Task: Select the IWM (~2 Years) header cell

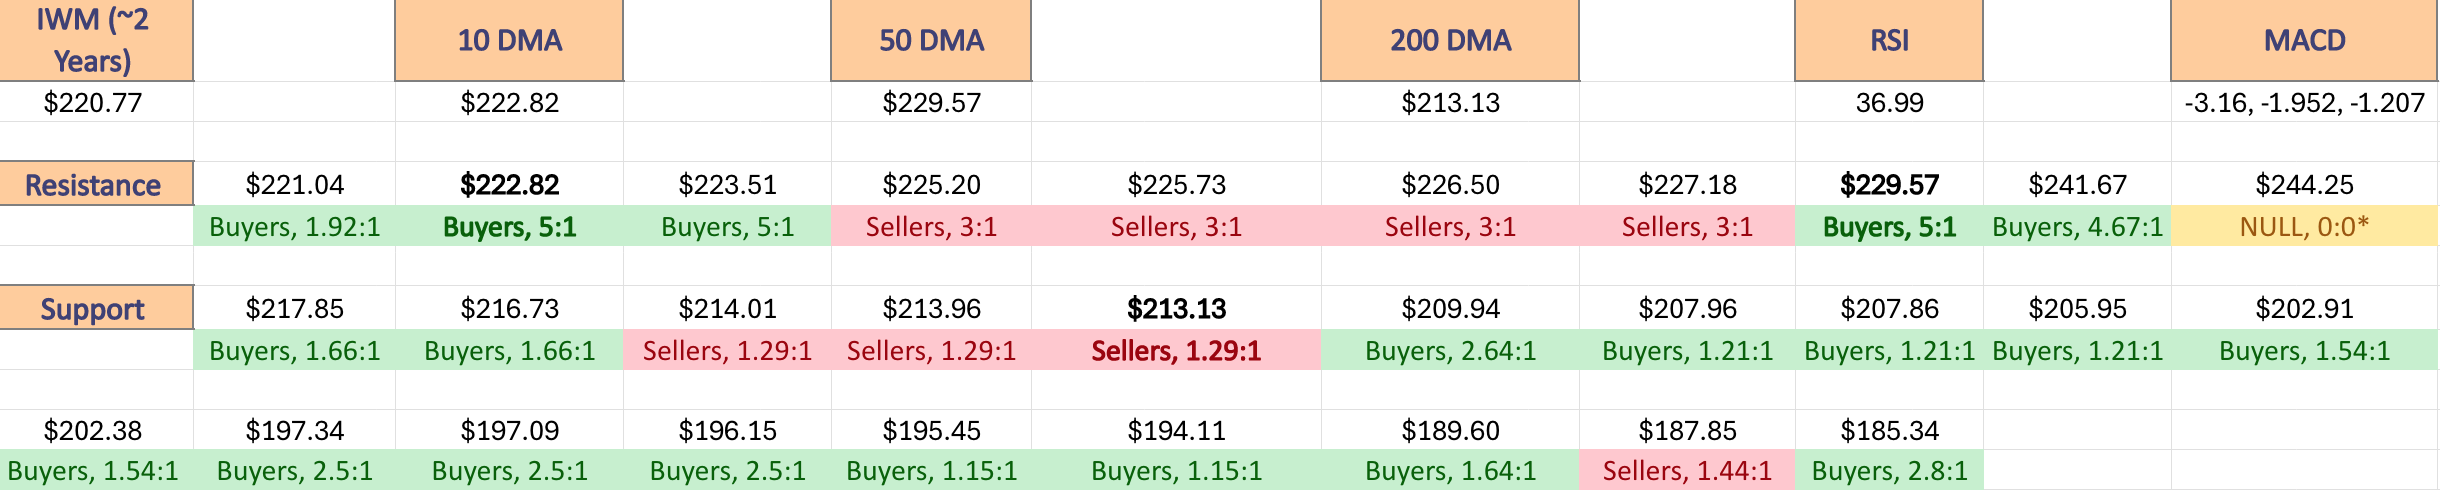Action: 96,40
